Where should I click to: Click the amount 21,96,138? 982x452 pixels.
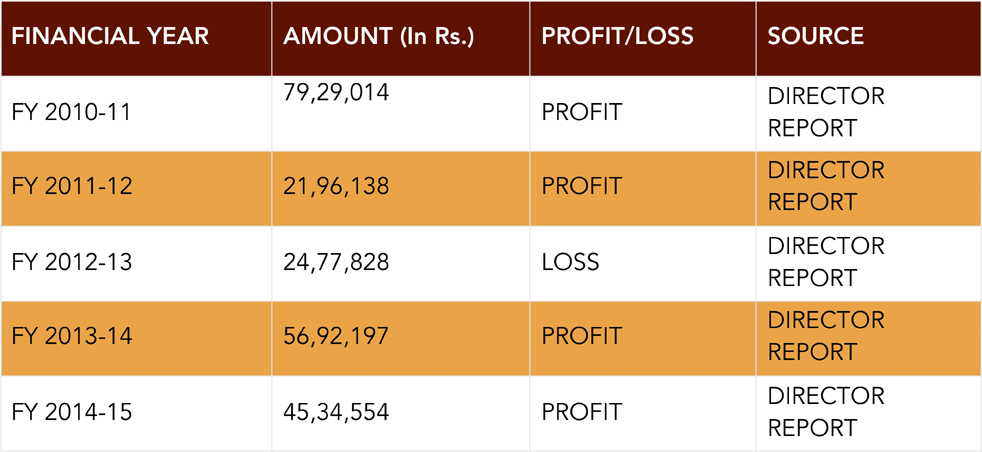[x=336, y=186]
